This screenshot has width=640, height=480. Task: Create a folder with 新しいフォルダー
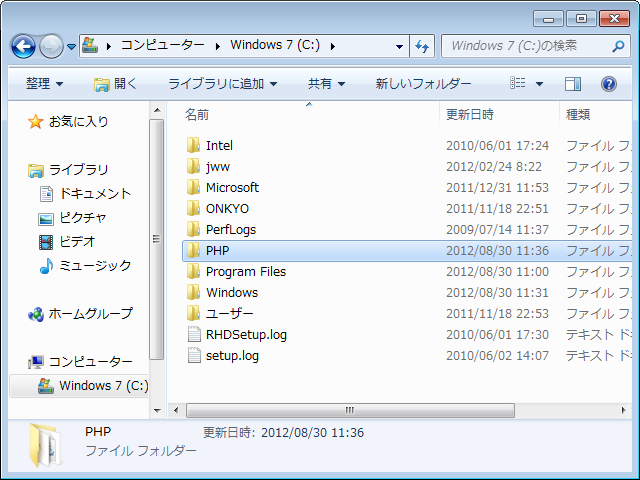[x=423, y=84]
